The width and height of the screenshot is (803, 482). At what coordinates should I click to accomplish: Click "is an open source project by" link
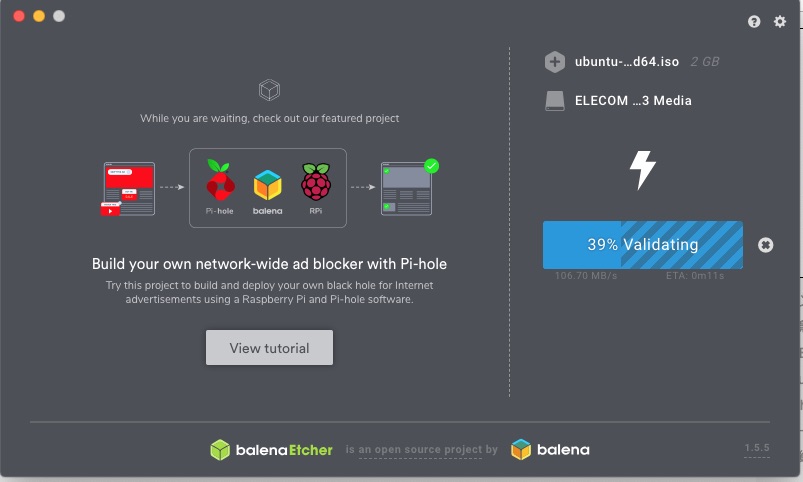[421, 449]
